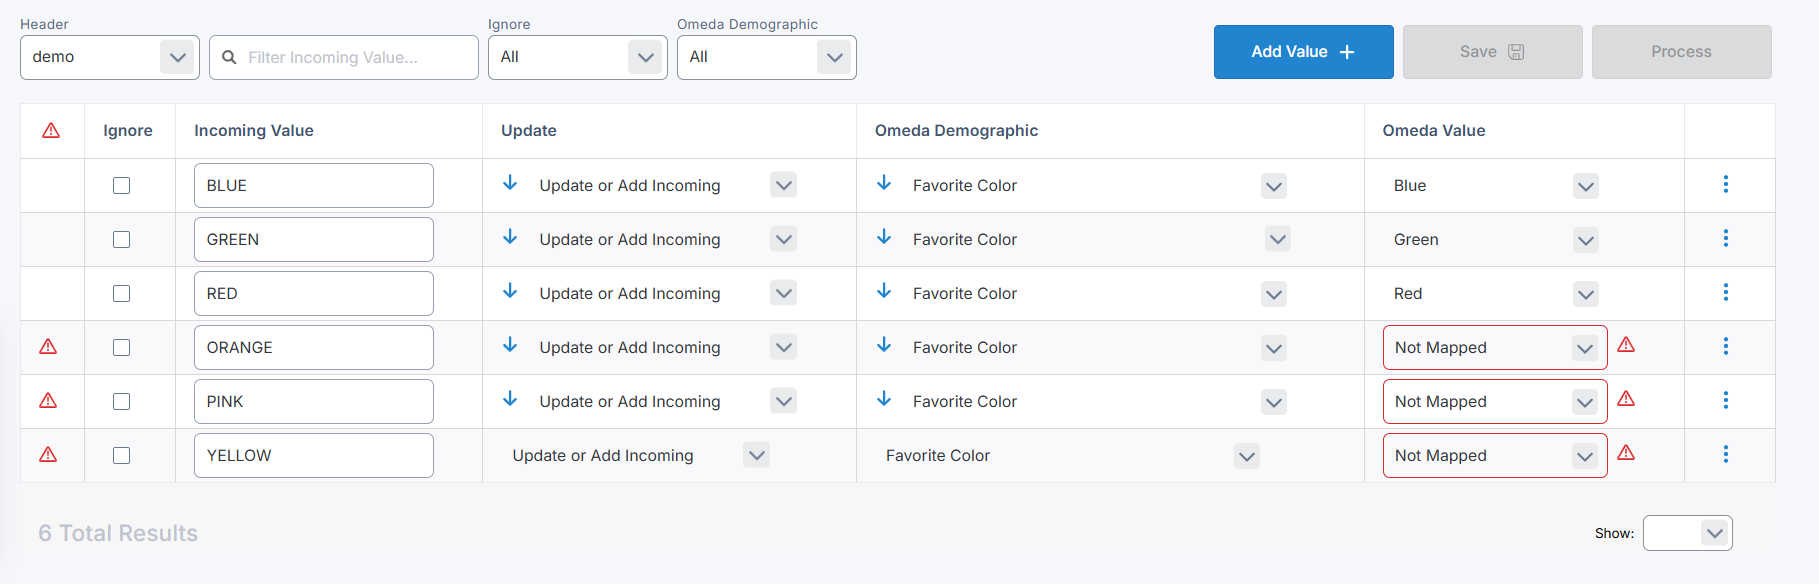Enable the Ignore checkbox for YELLOW

pos(122,456)
